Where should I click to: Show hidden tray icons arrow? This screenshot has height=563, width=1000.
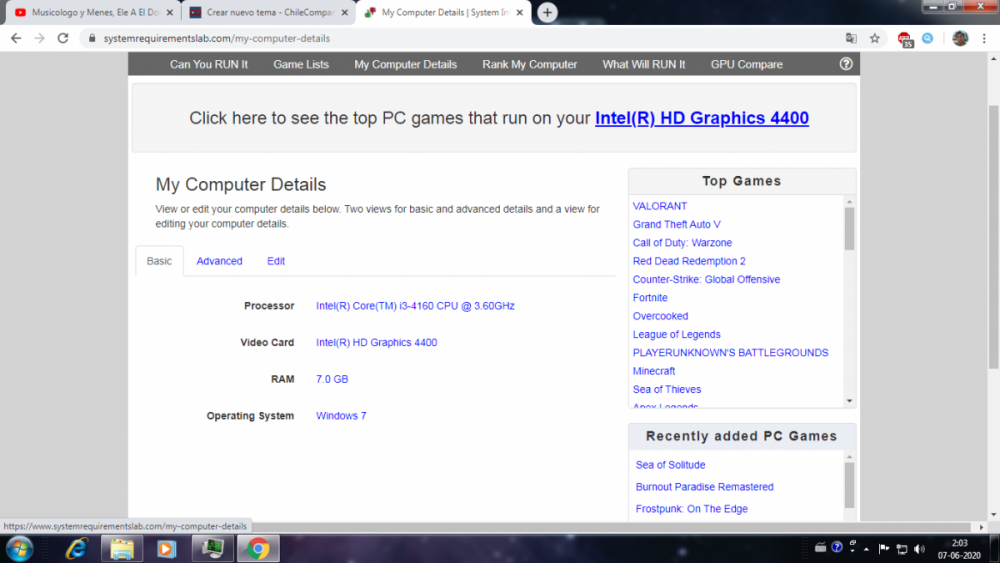(866, 548)
